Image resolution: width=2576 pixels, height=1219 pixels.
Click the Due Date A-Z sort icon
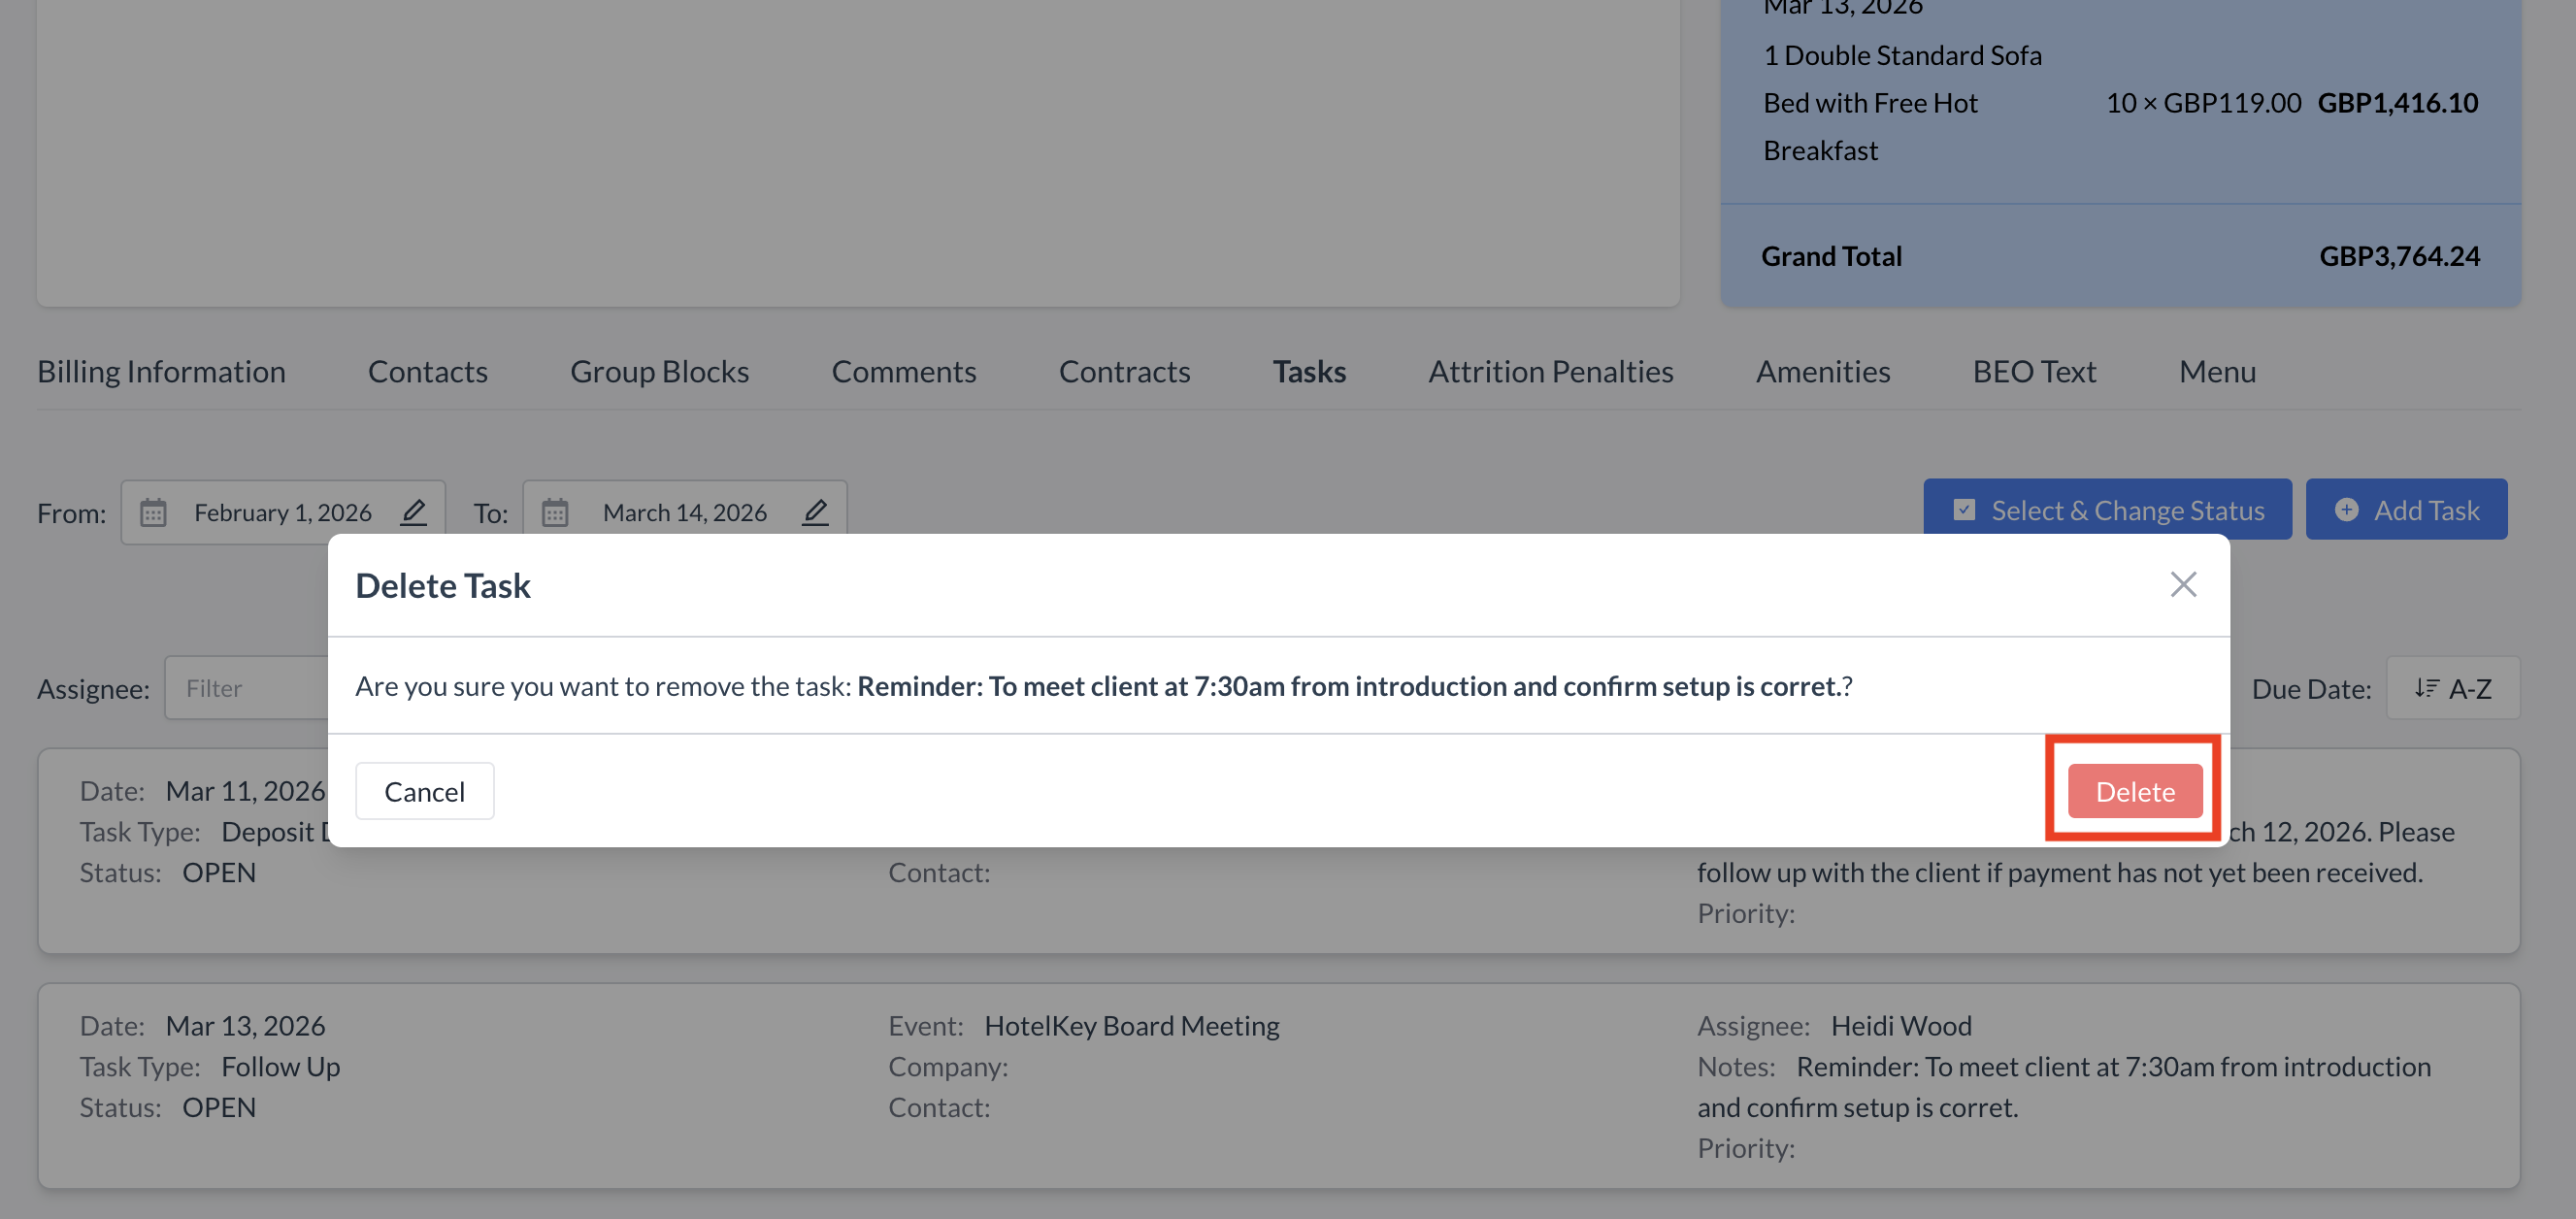2427,688
